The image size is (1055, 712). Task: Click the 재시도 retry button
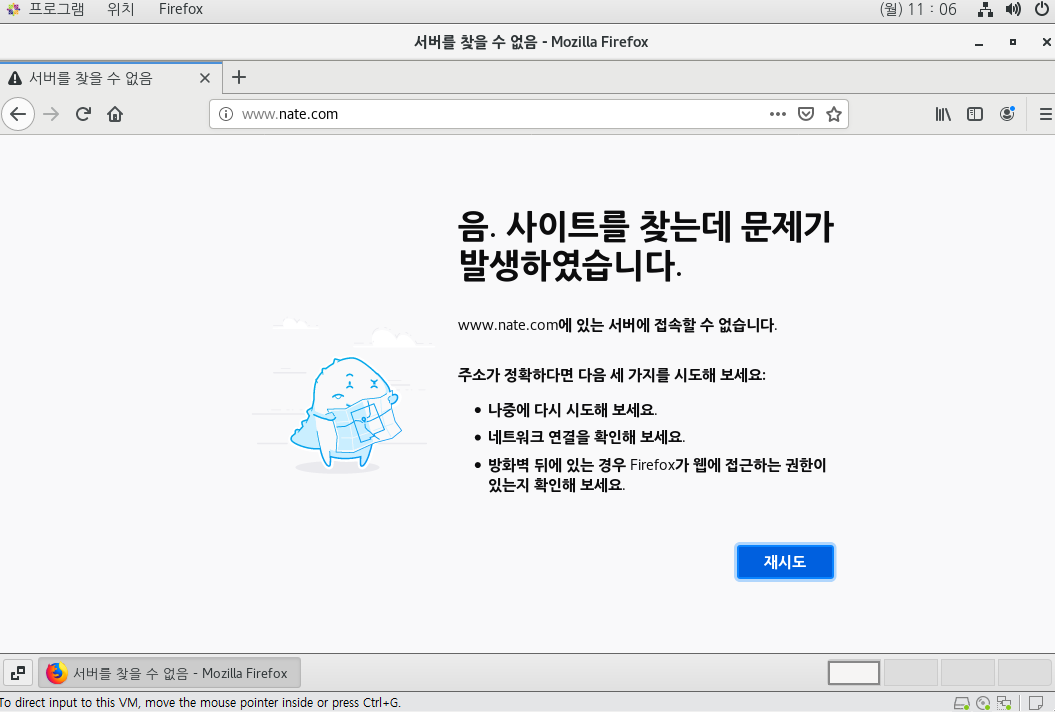click(785, 561)
